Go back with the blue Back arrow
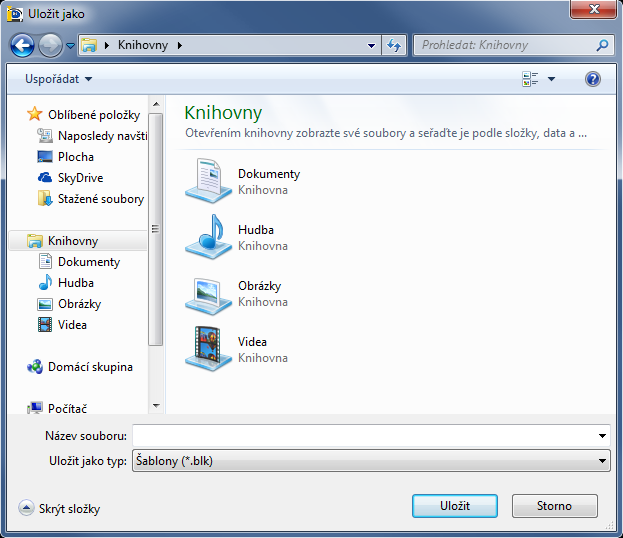623x538 pixels. [22, 45]
